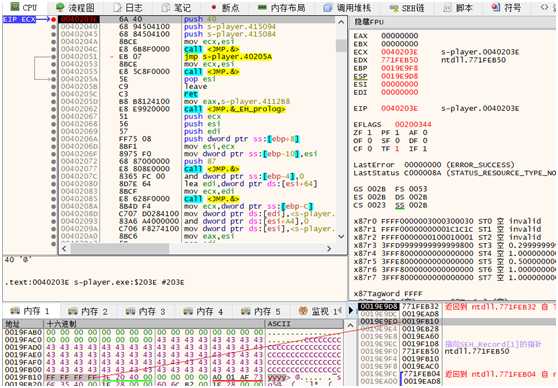Select the 内存 2 dump tab
Viewport: 558px width, 388px height.
88,311
